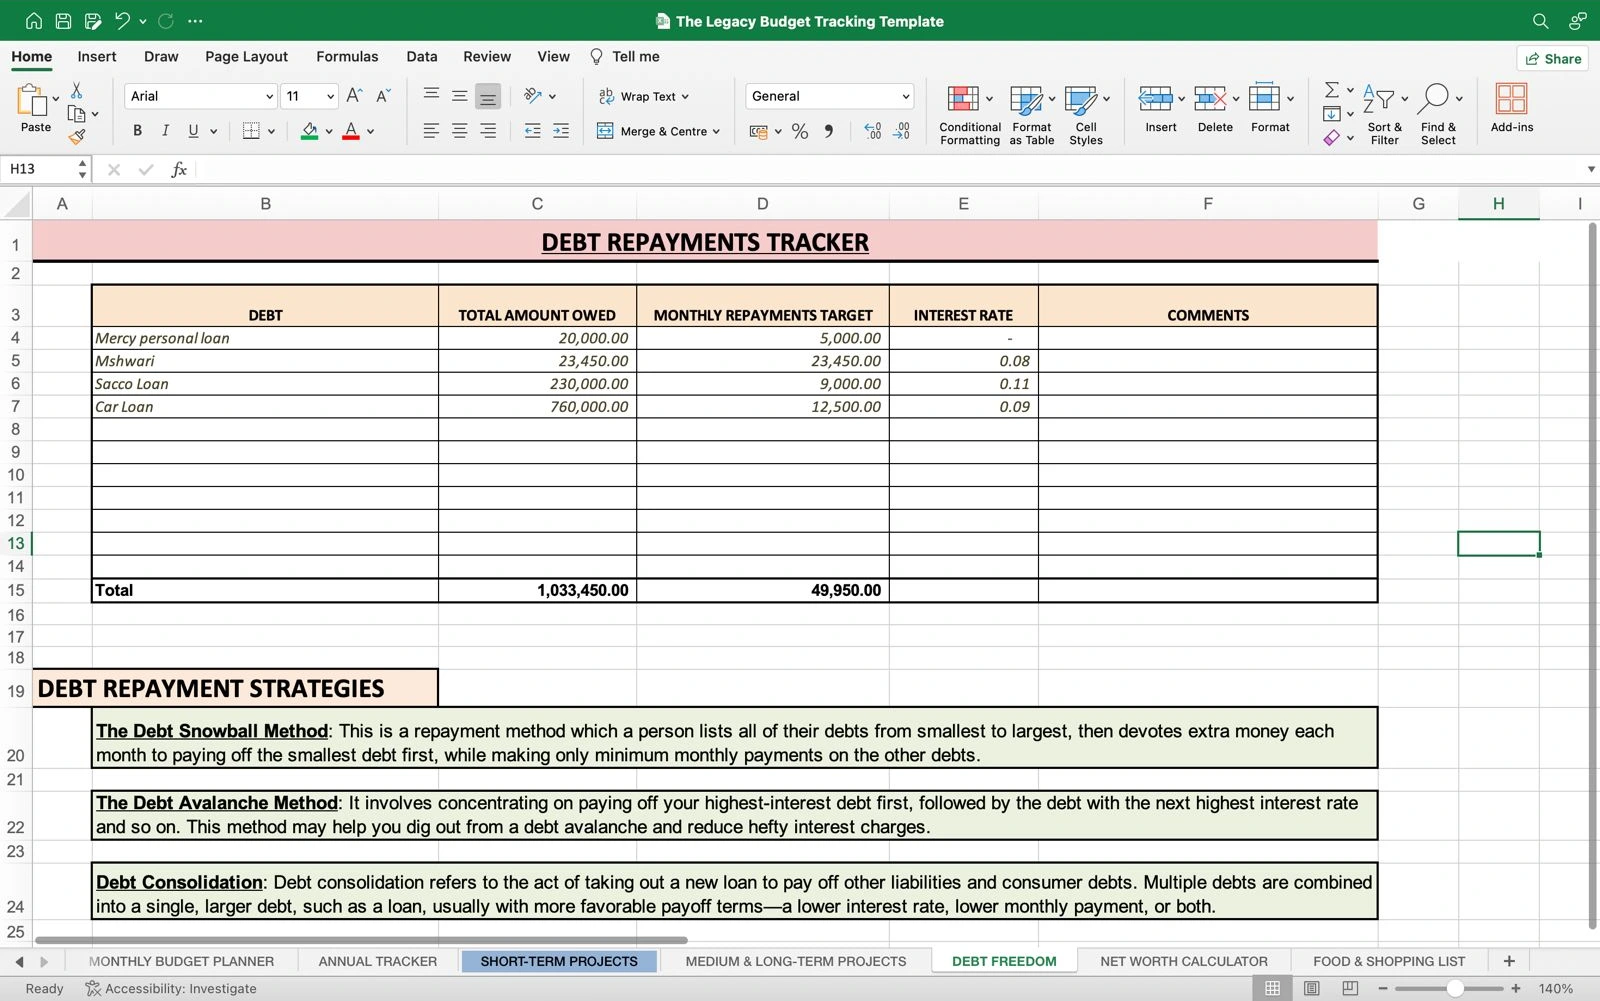Image resolution: width=1600 pixels, height=1001 pixels.
Task: Apply the Format Painter brush
Action: pyautogui.click(x=77, y=137)
